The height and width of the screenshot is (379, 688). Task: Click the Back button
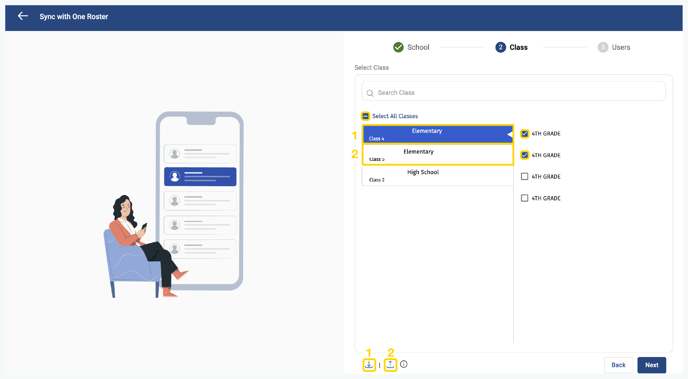pyautogui.click(x=618, y=365)
